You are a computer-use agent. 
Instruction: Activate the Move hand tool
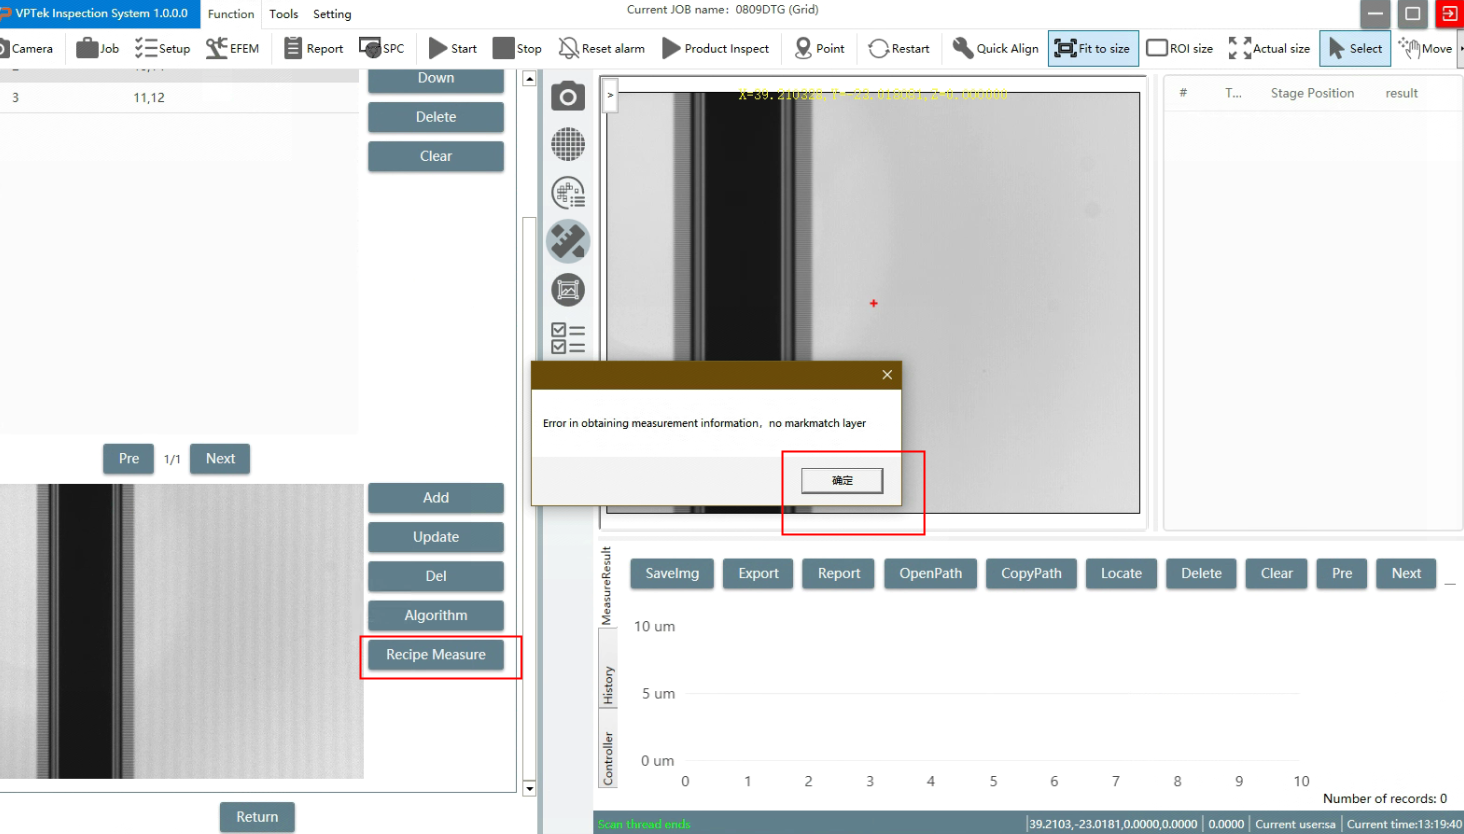(x=1426, y=48)
